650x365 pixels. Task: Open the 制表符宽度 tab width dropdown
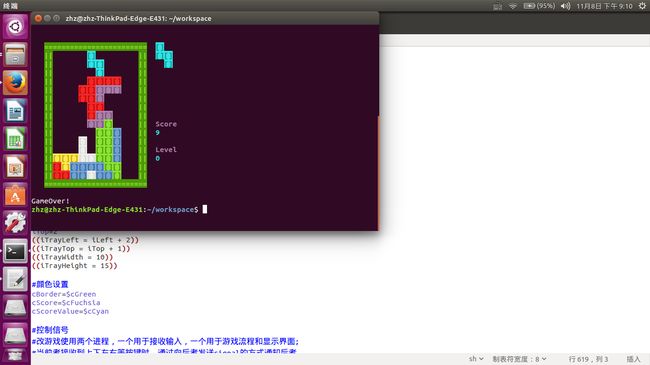coord(519,359)
